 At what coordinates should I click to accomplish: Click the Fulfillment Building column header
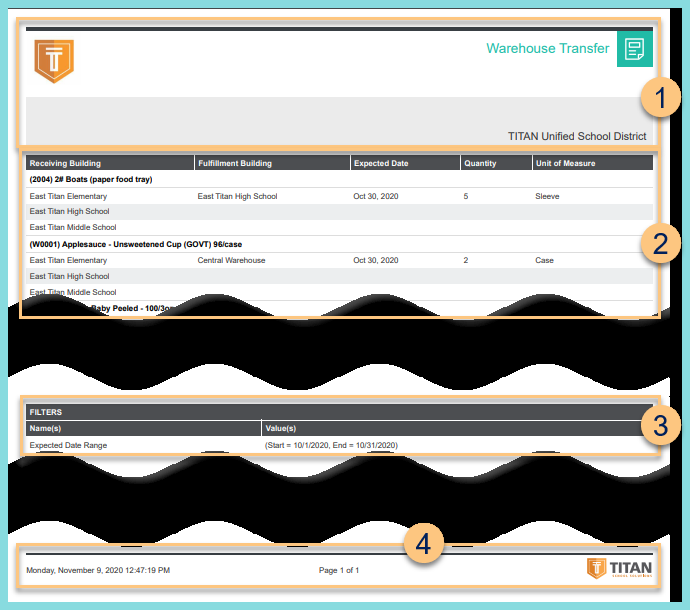click(x=272, y=163)
